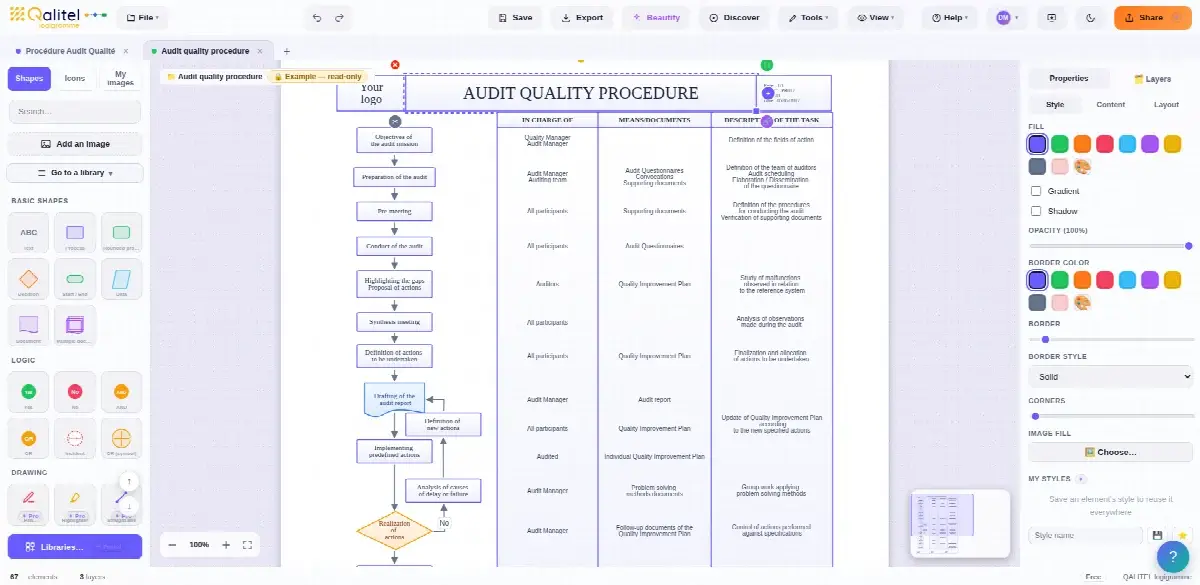Select the green Yes logic symbol
The image size is (1200, 585).
(x=29, y=392)
